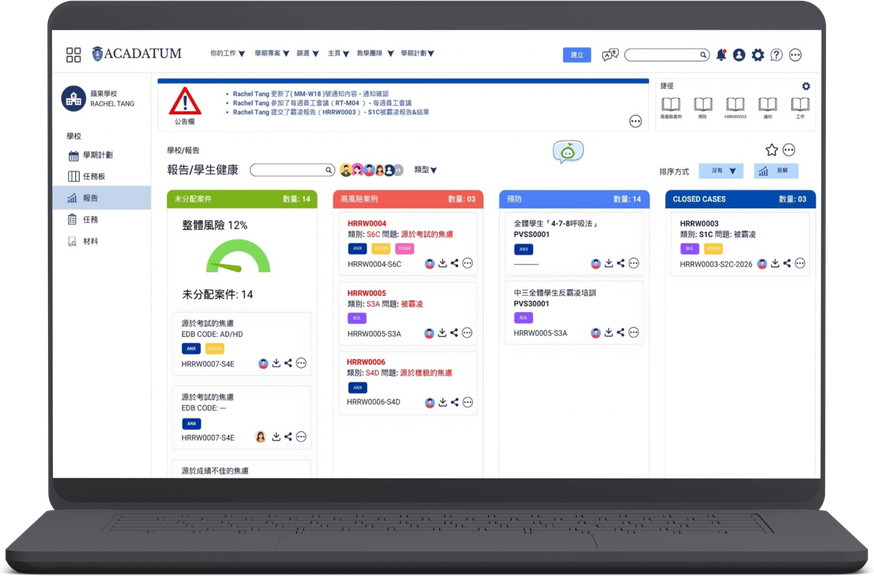The width and height of the screenshot is (874, 576).
Task: Expand the 學期專案 menu
Action: pyautogui.click(x=272, y=54)
